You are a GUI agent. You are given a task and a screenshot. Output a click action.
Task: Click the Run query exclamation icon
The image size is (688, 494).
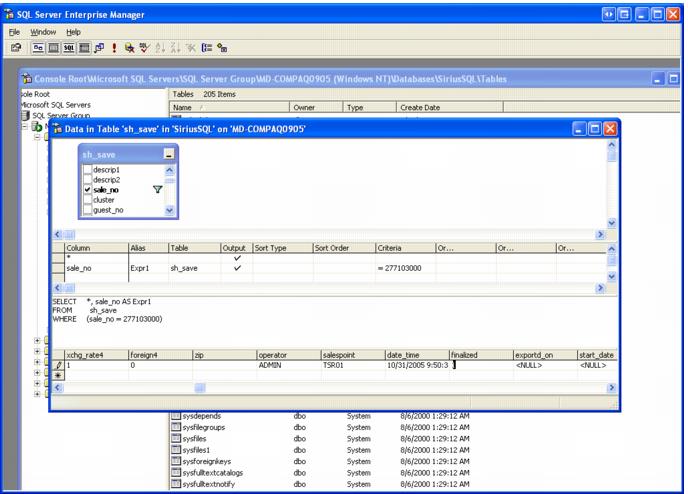click(x=115, y=47)
